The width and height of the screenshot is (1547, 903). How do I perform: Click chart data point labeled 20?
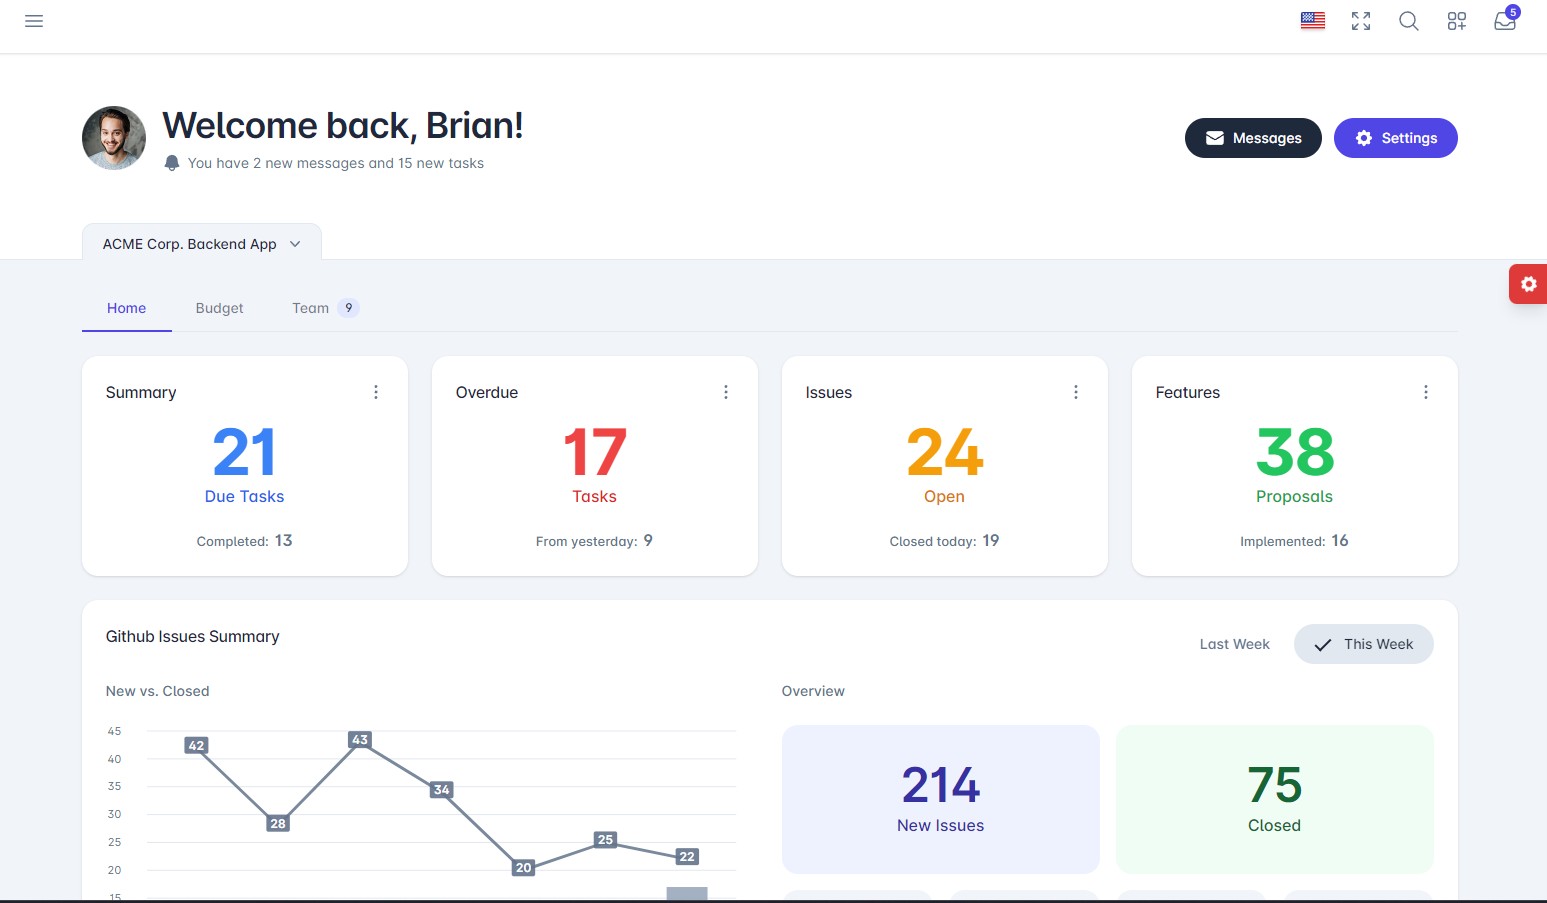coord(524,867)
